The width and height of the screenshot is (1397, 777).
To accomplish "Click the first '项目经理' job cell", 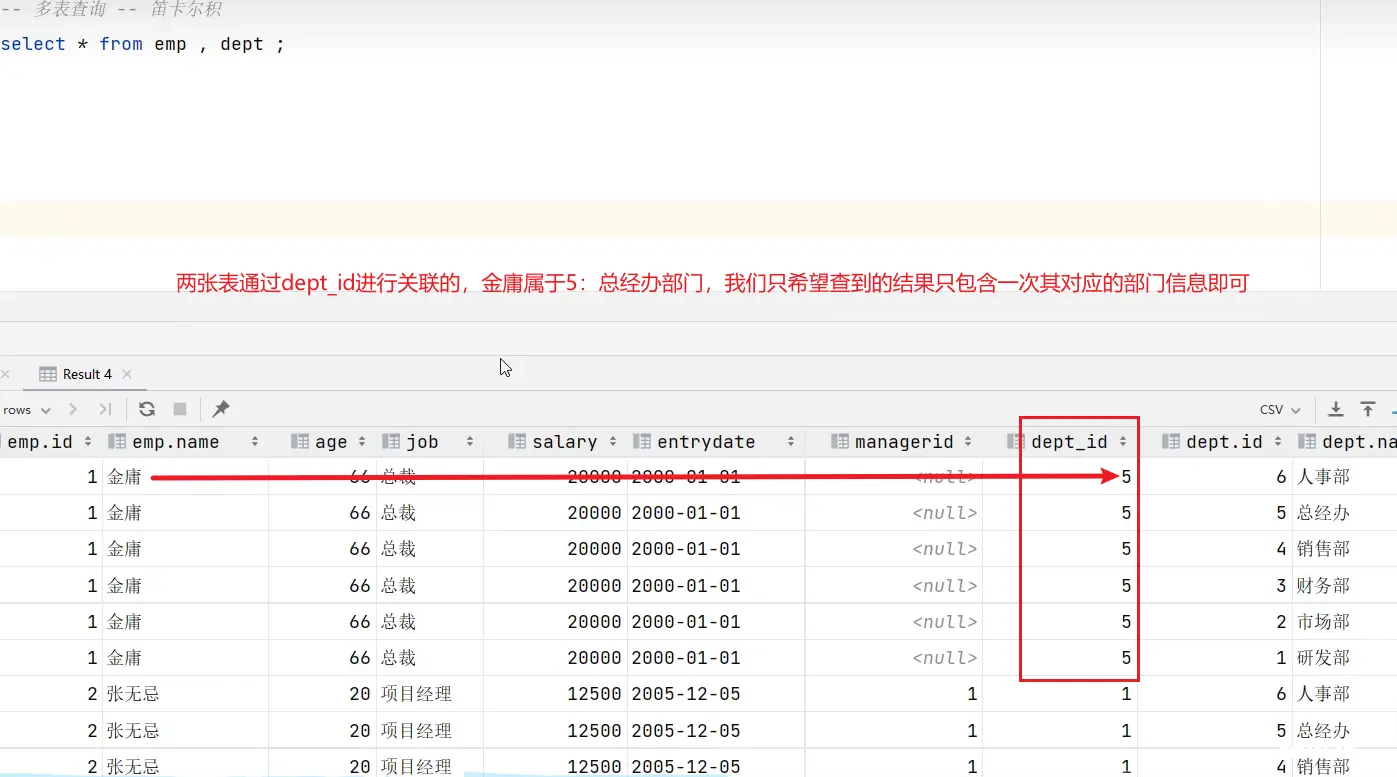I will coord(416,694).
